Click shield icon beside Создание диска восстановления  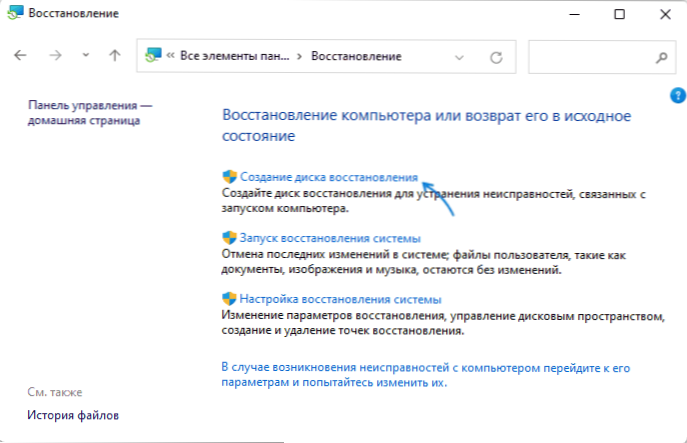click(x=230, y=177)
